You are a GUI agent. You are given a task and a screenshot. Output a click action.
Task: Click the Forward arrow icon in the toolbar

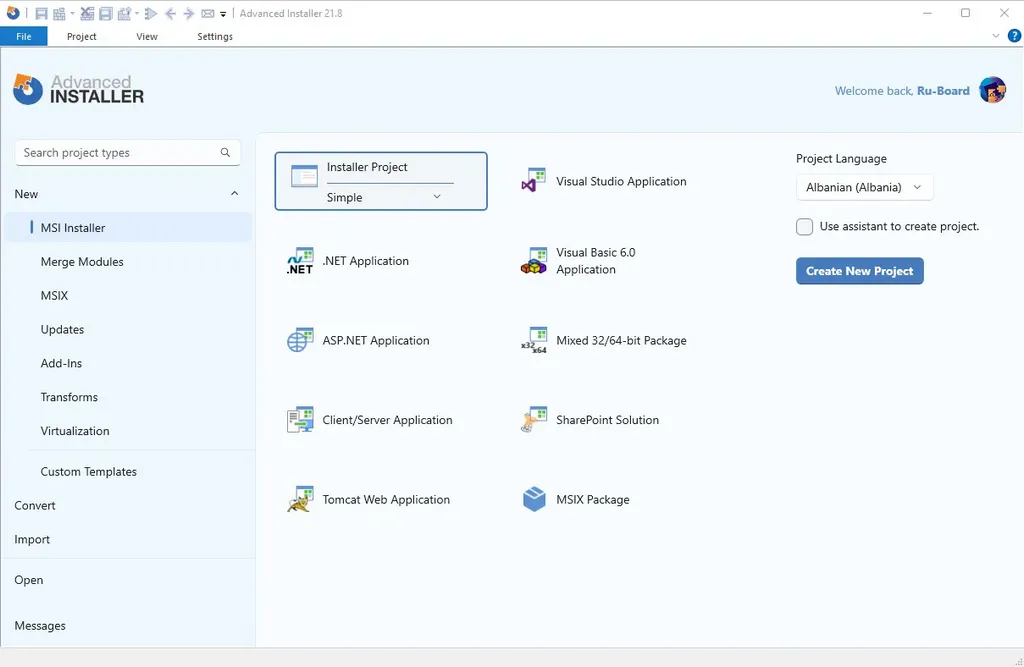point(189,13)
